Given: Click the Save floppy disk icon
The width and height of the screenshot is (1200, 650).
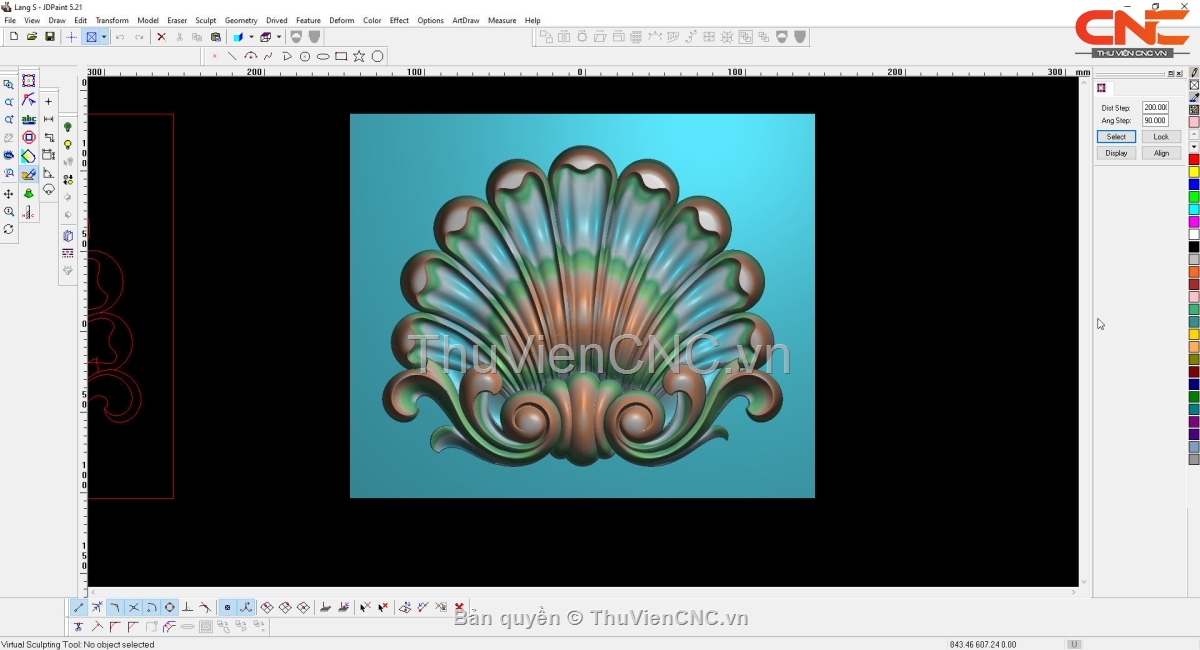Looking at the screenshot, I should tap(50, 37).
